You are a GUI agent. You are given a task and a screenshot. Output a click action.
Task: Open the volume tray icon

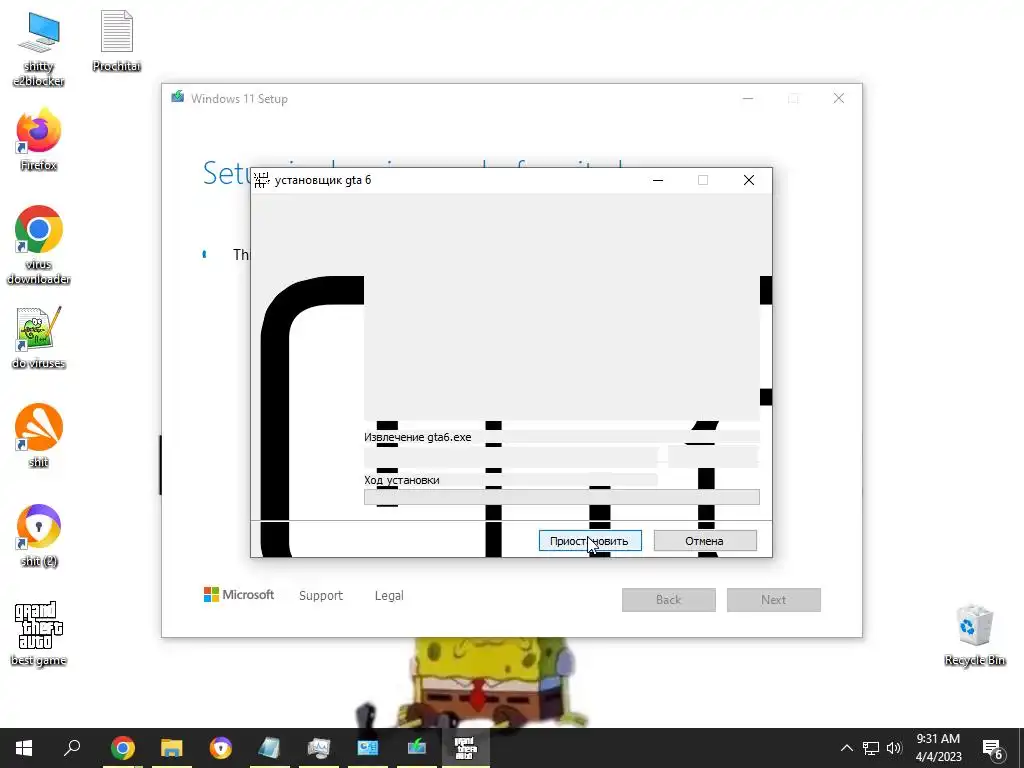tap(894, 748)
